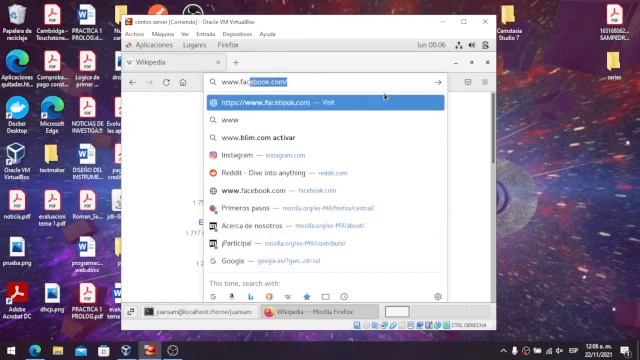This screenshot has width=640, height=360.
Task: Go to Firefox home page icon
Action: click(183, 82)
